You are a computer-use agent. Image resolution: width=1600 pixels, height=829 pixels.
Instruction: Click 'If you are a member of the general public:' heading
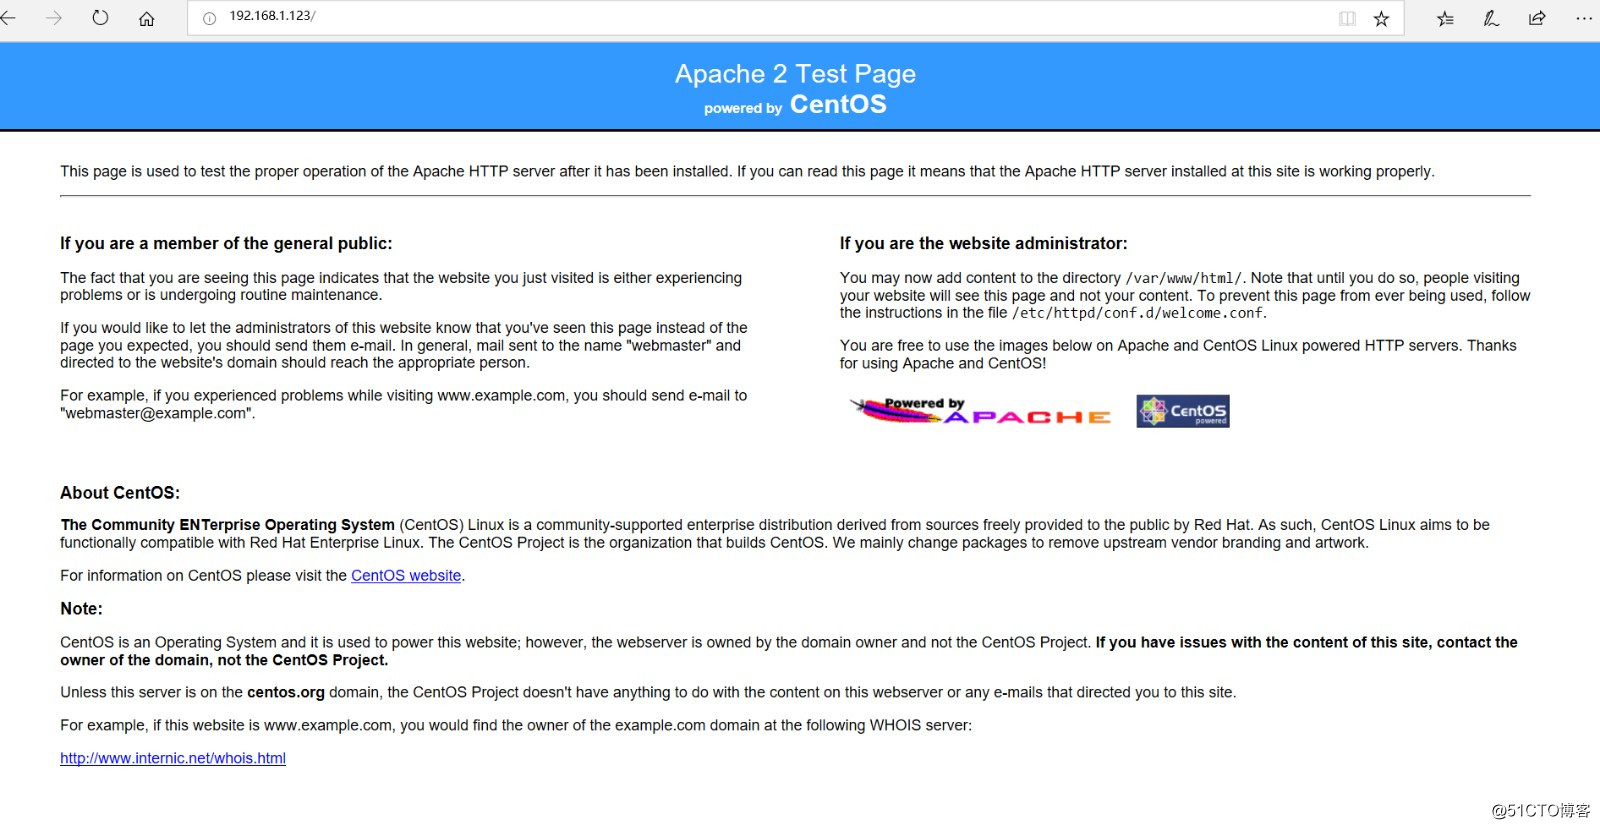pos(226,243)
